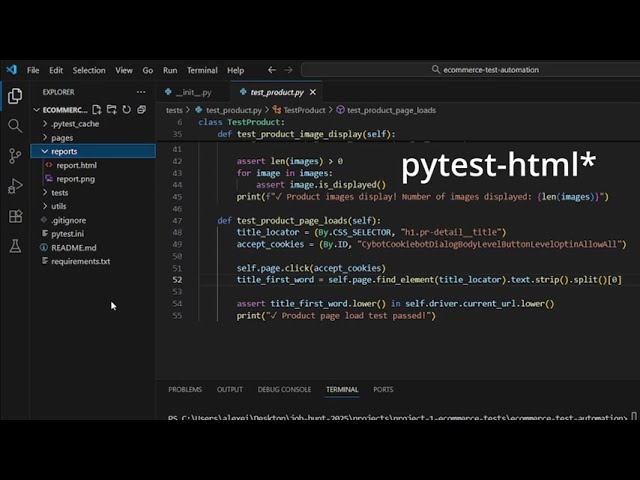Select the test_product.py editor tab
This screenshot has width=640, height=480.
coord(276,92)
